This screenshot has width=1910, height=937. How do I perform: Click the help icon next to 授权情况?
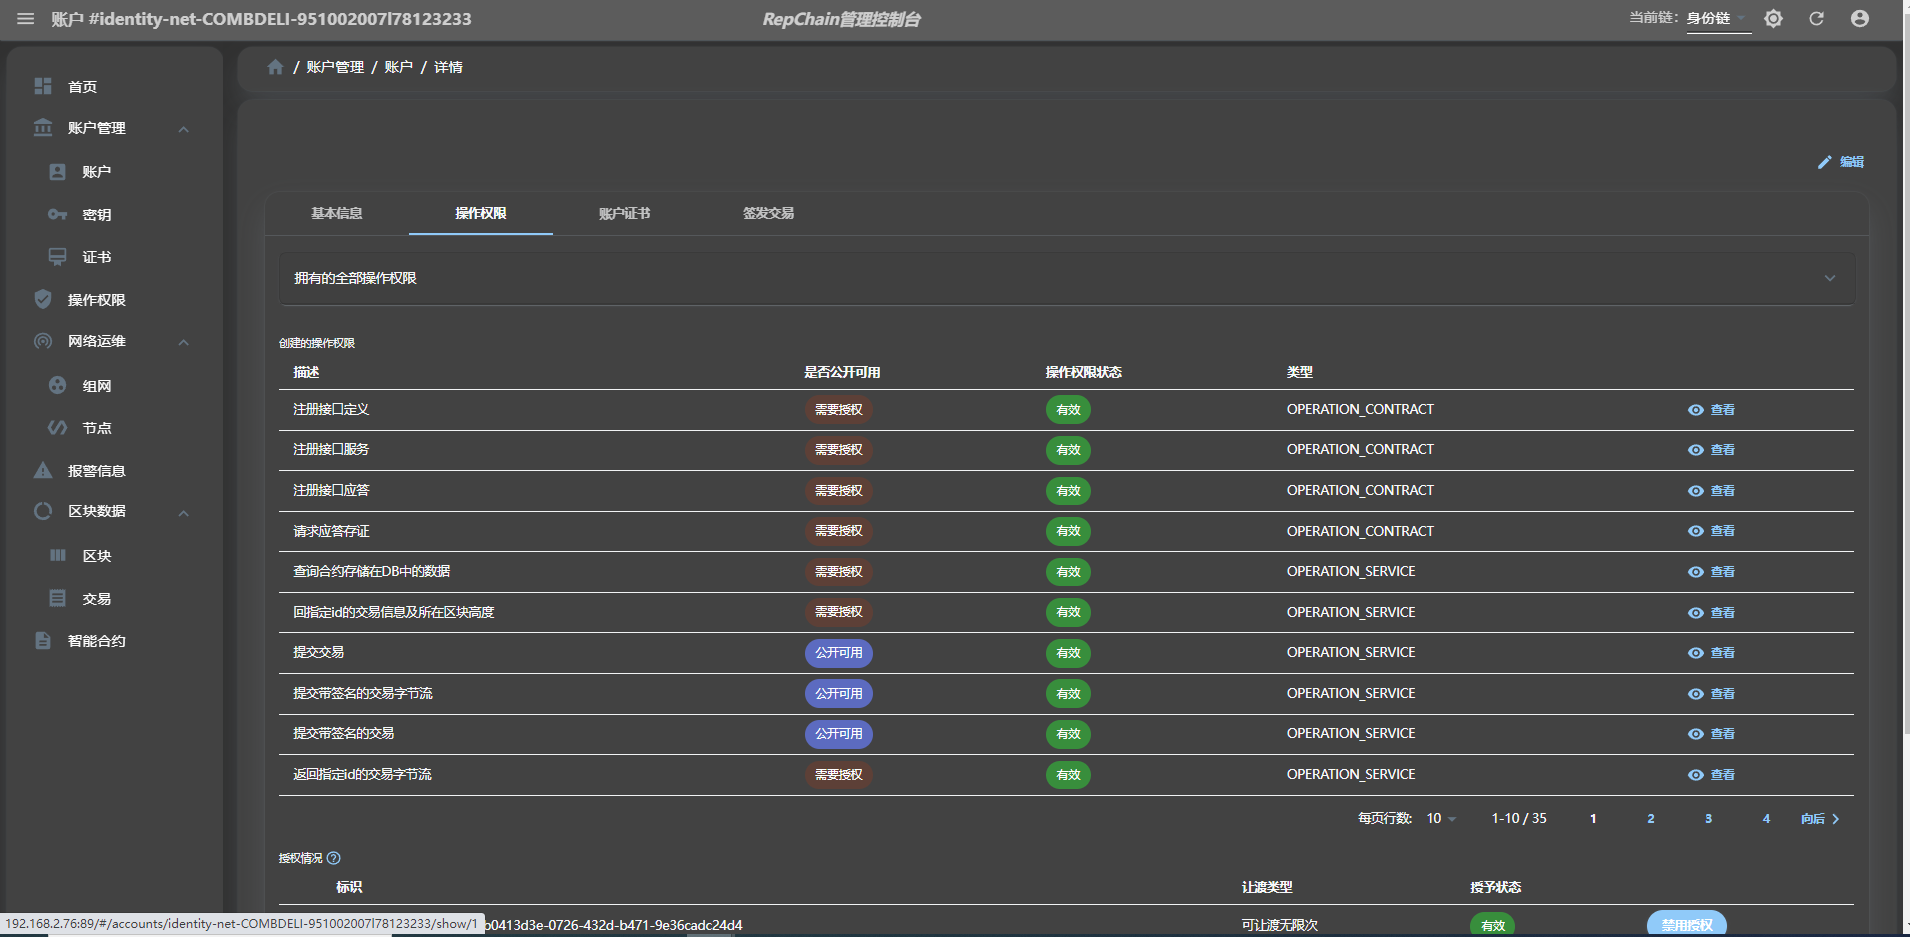tap(334, 858)
